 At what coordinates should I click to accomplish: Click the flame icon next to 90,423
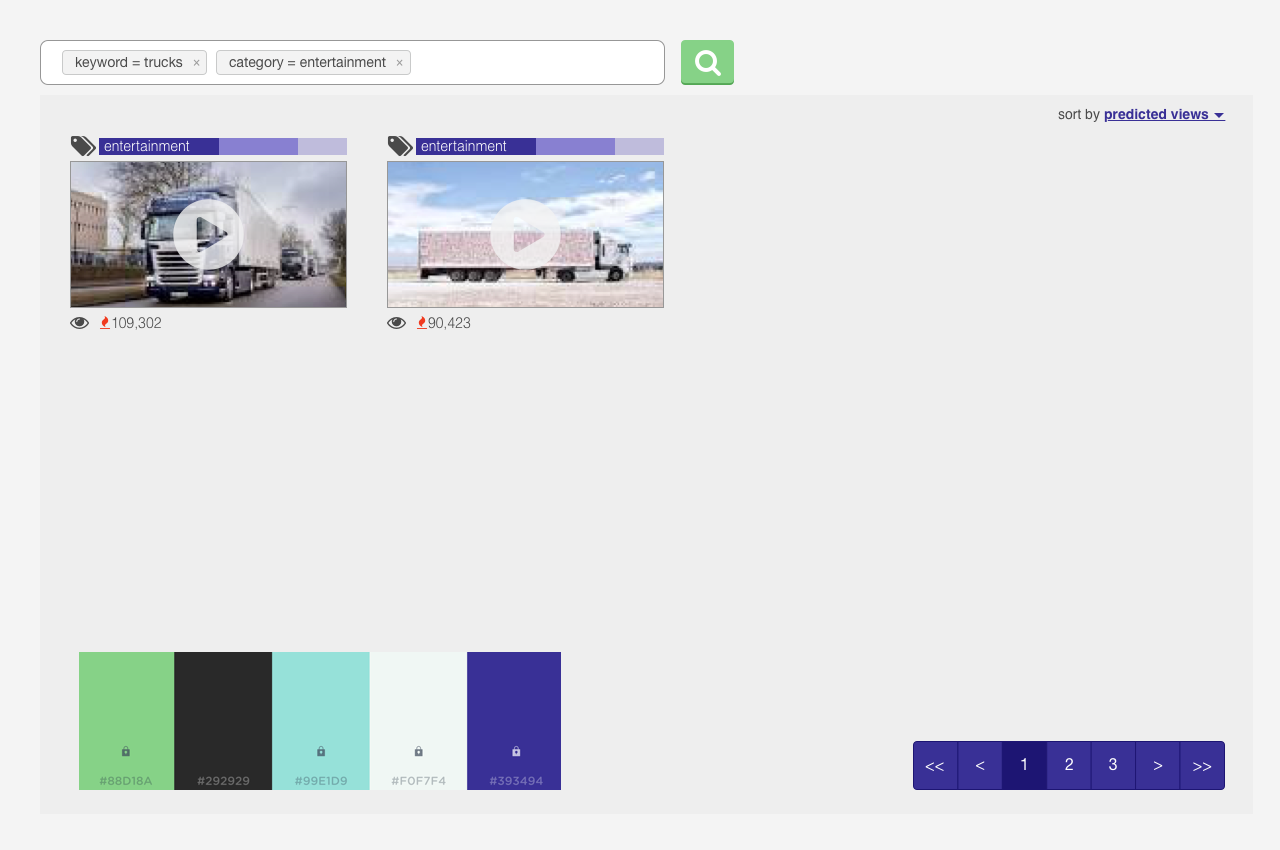click(422, 322)
